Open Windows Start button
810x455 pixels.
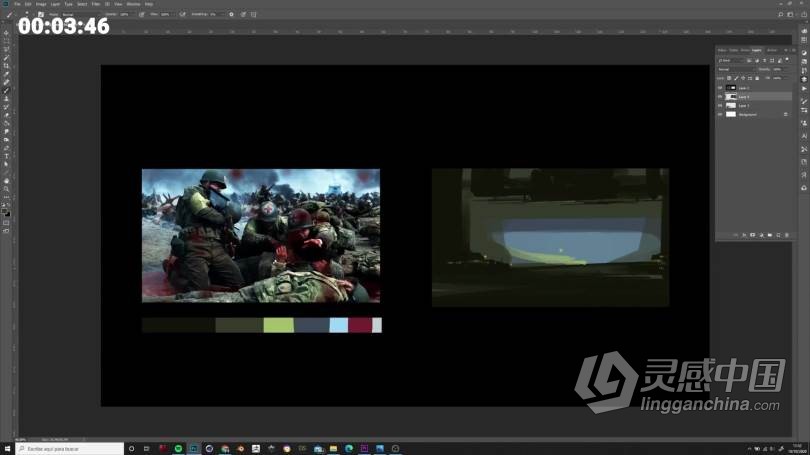pyautogui.click(x=7, y=449)
